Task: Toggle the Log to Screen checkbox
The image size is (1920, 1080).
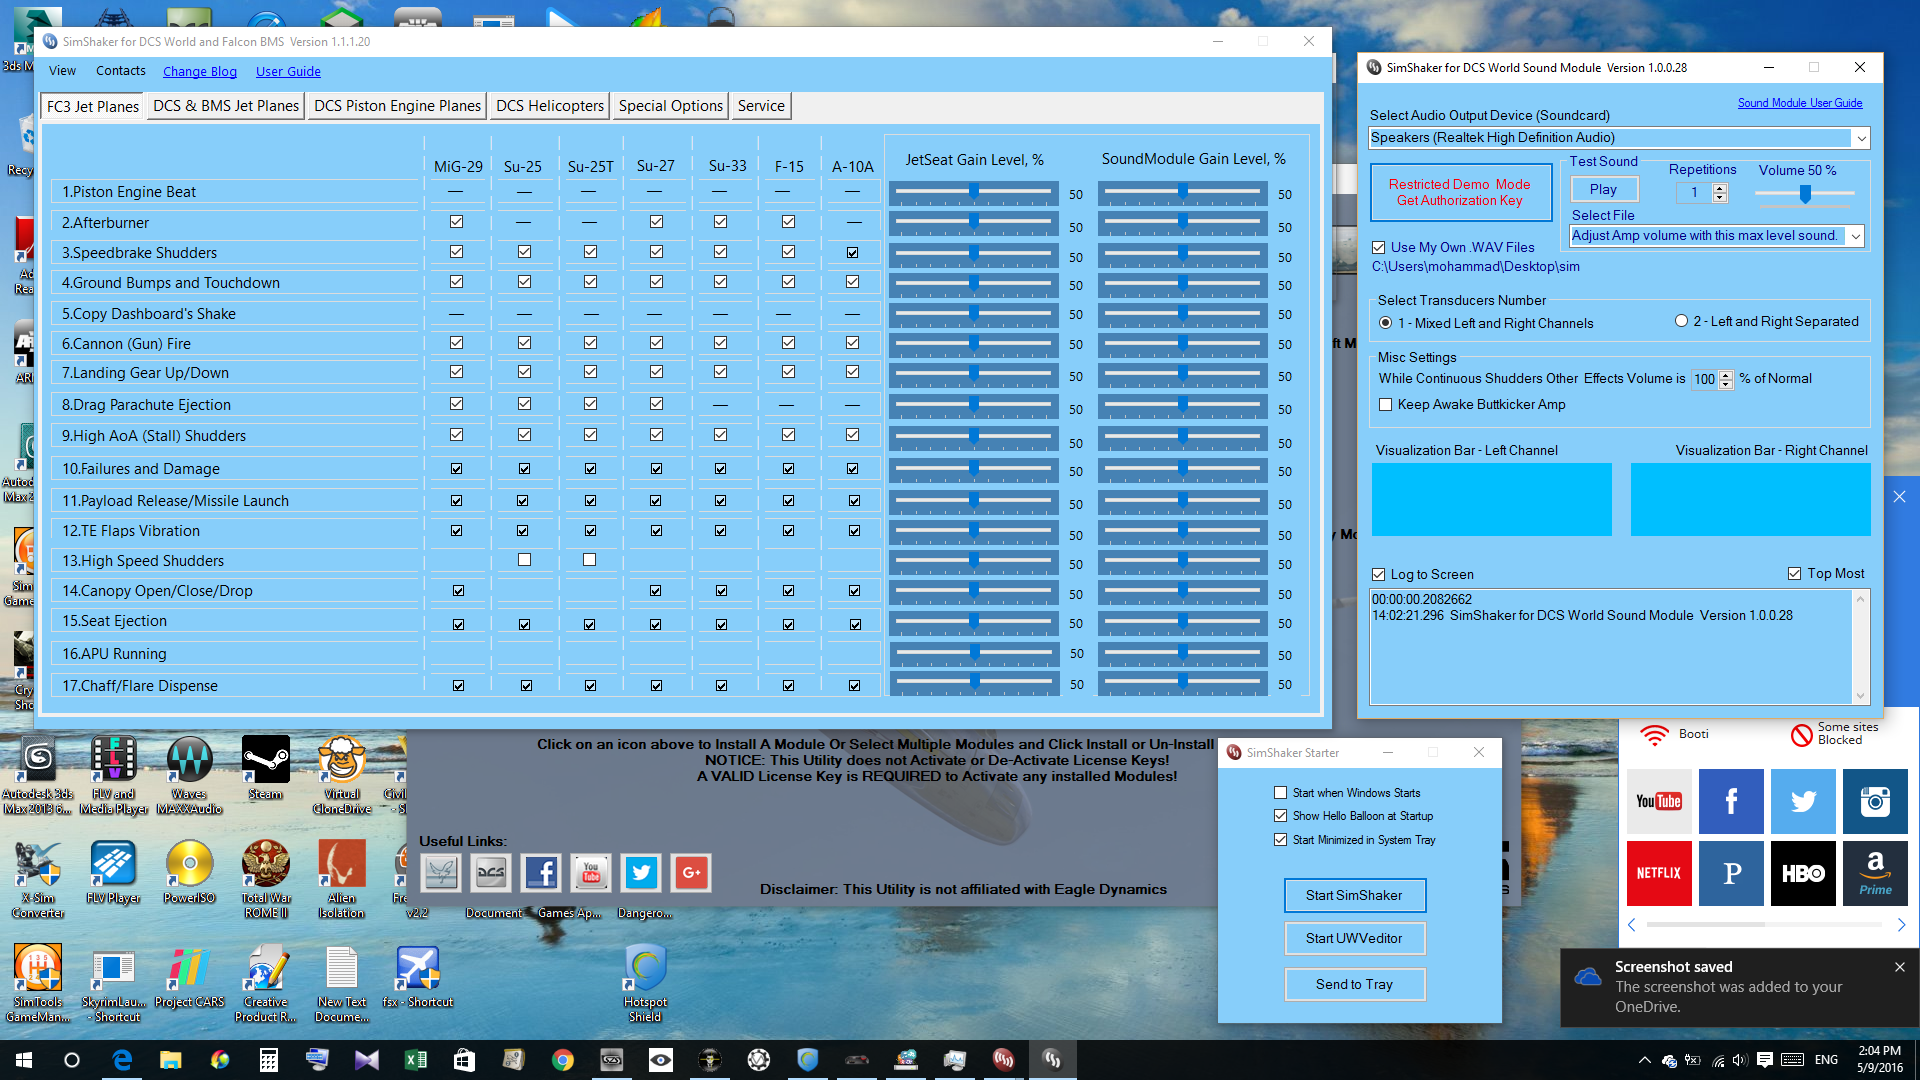Action: [1379, 575]
